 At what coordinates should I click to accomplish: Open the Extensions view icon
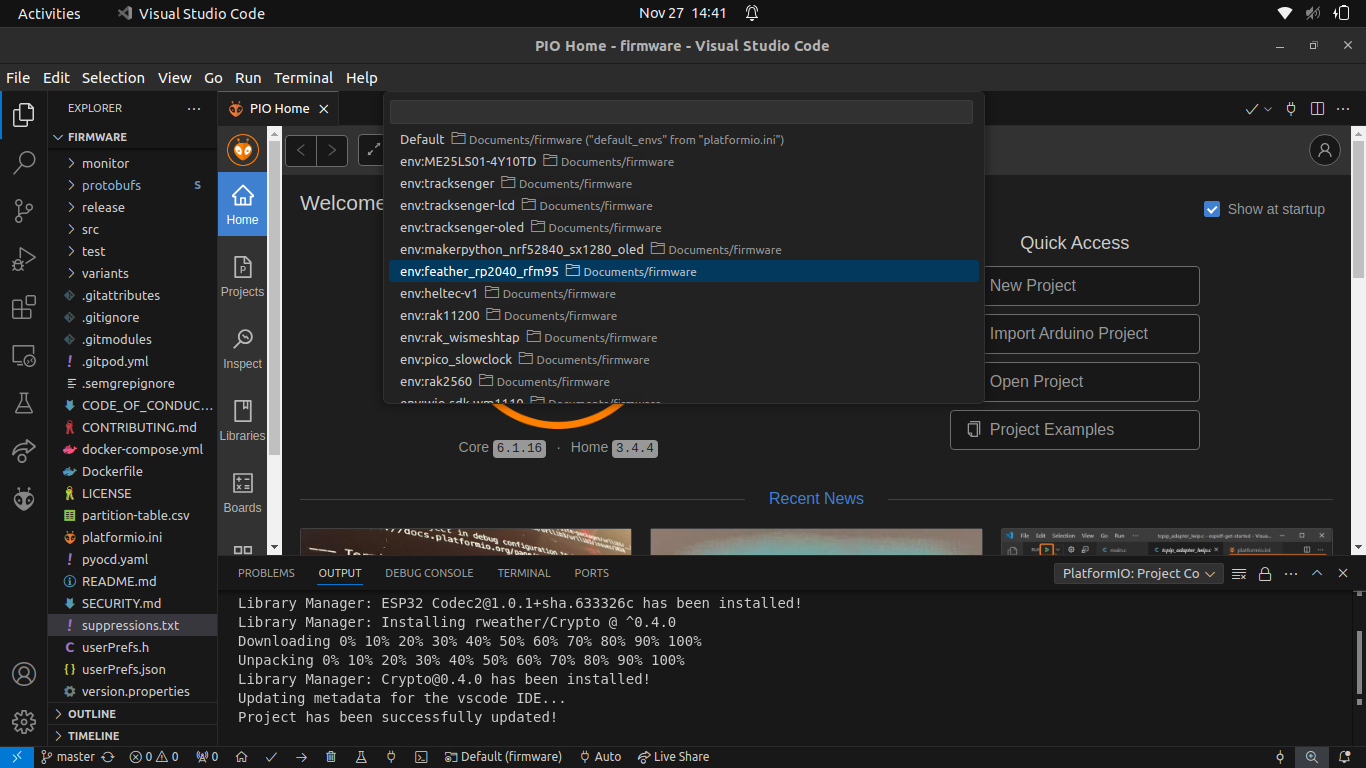tap(24, 308)
